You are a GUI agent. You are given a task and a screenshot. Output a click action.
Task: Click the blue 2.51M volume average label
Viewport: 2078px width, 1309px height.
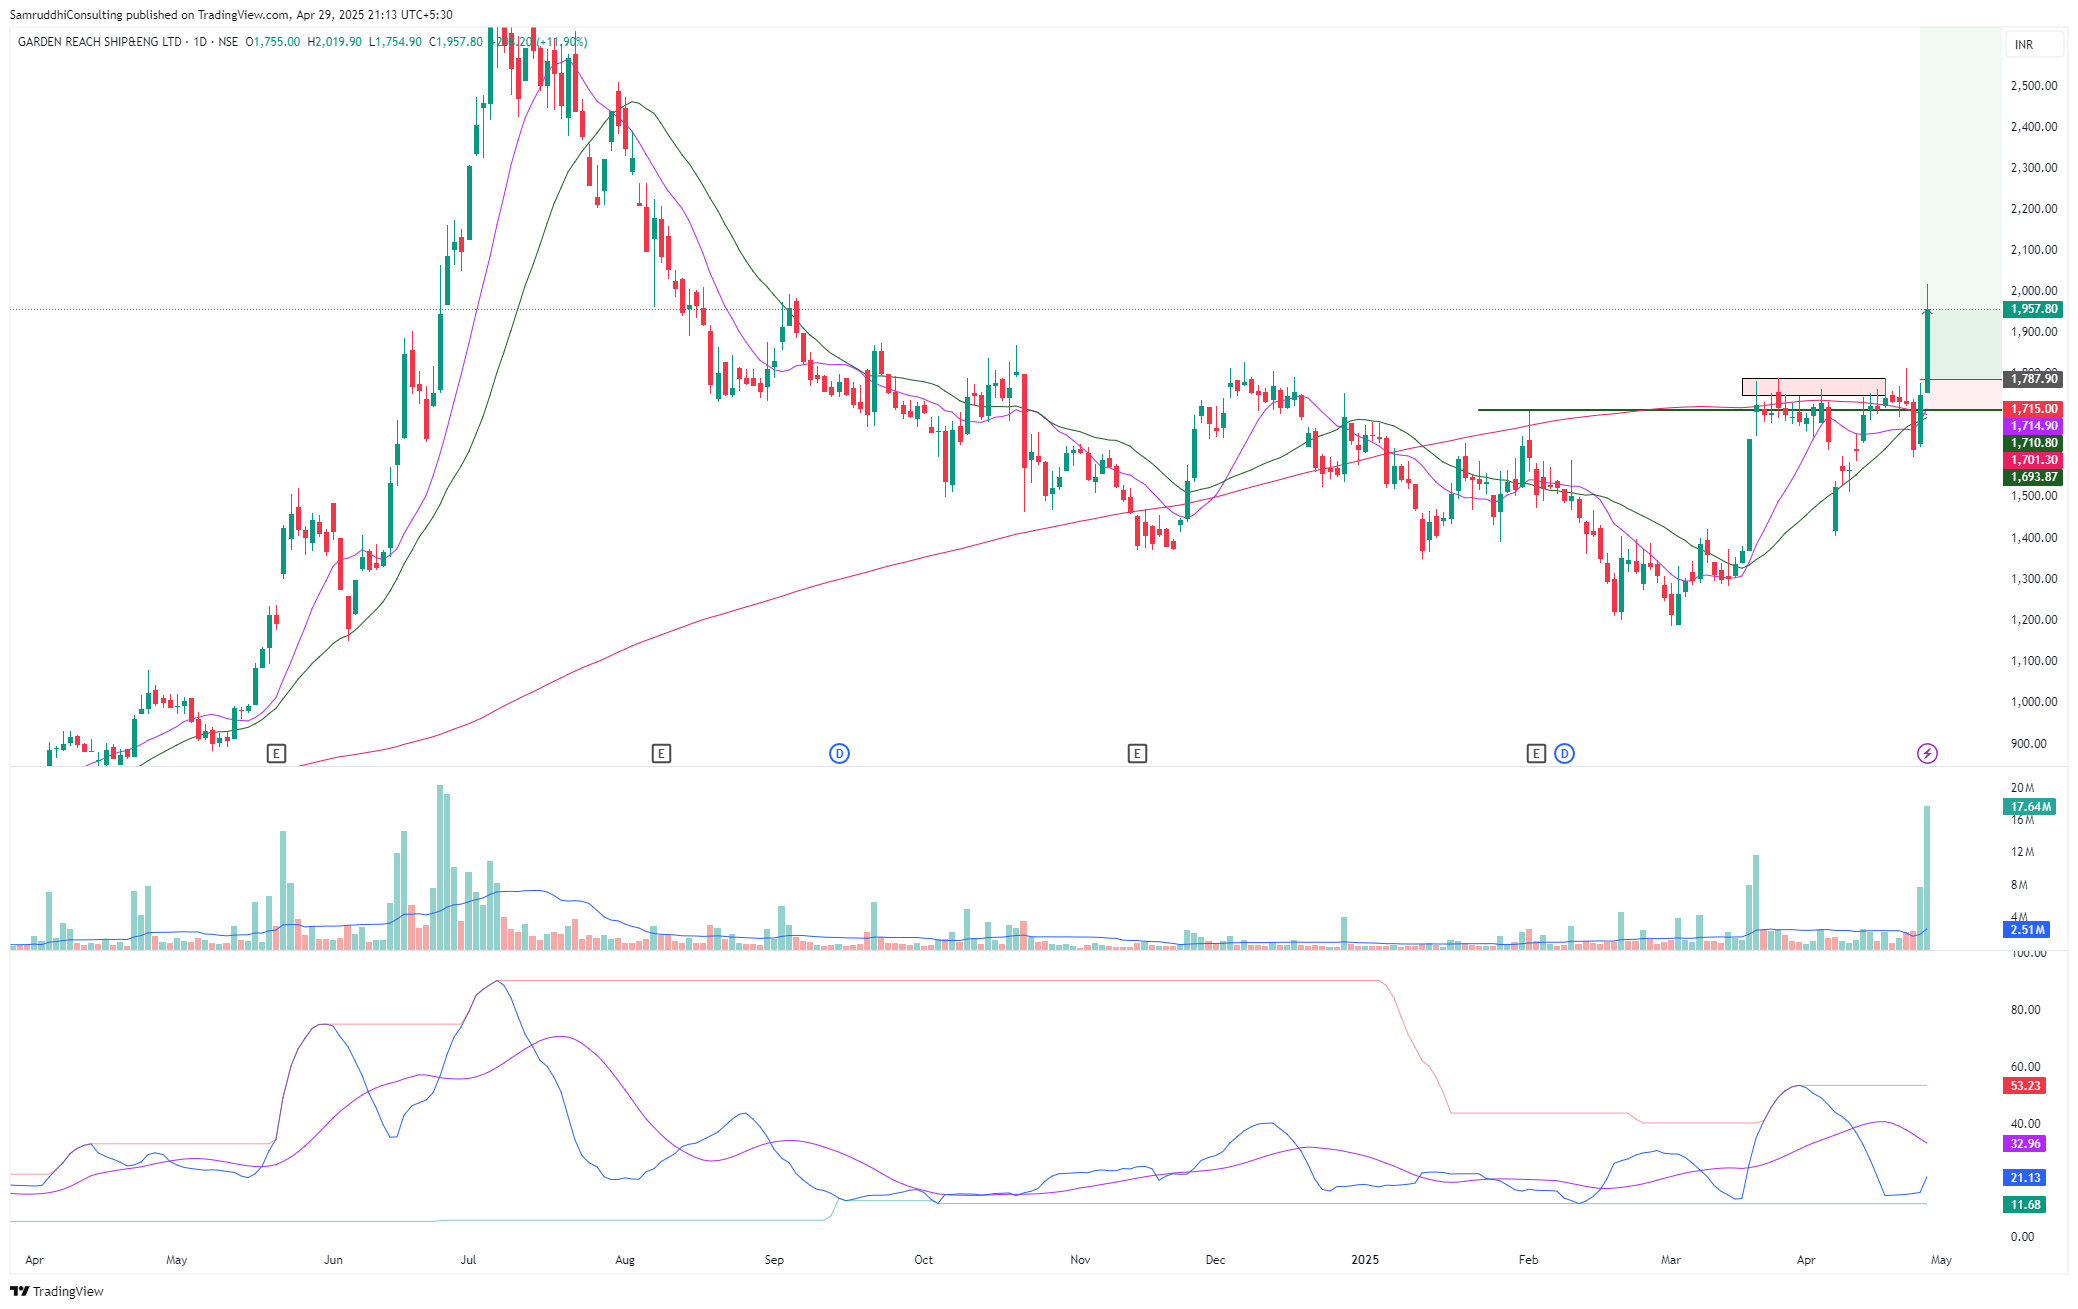2028,930
